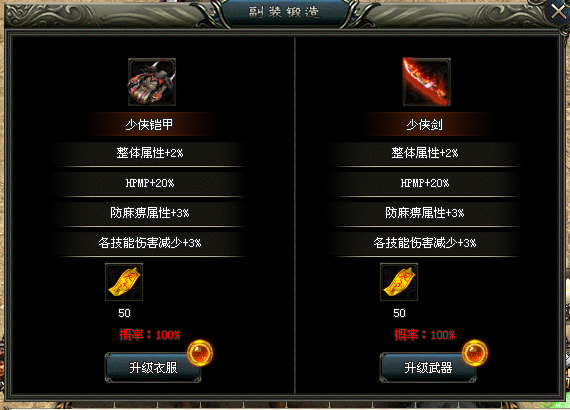Viewport: 570px width, 410px height.
Task: Click sword's HPMP+20% attribute row
Action: tap(425, 183)
